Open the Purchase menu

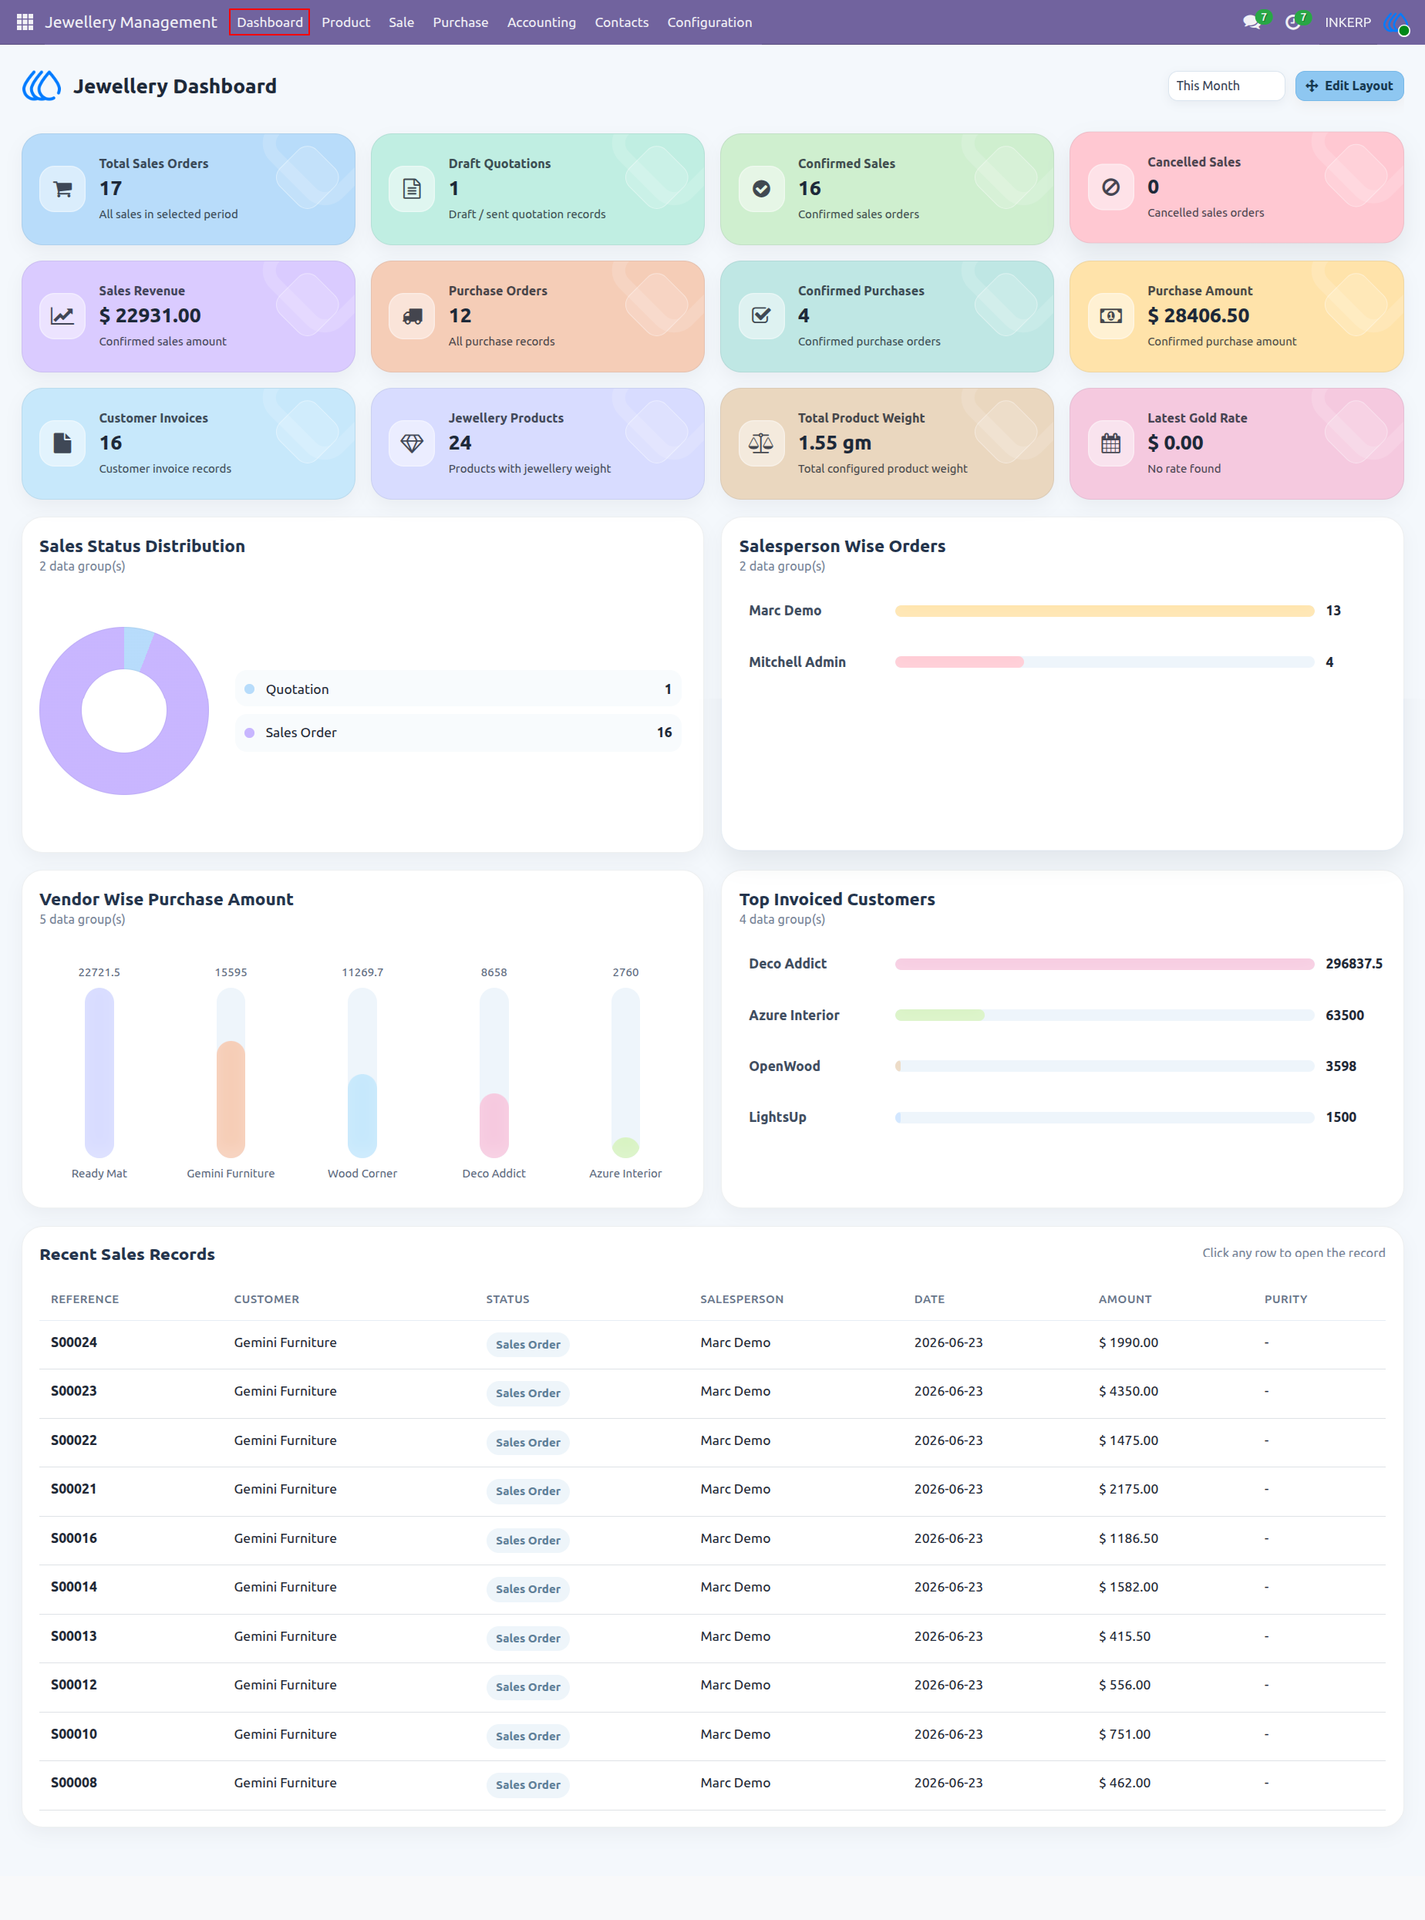[x=460, y=22]
